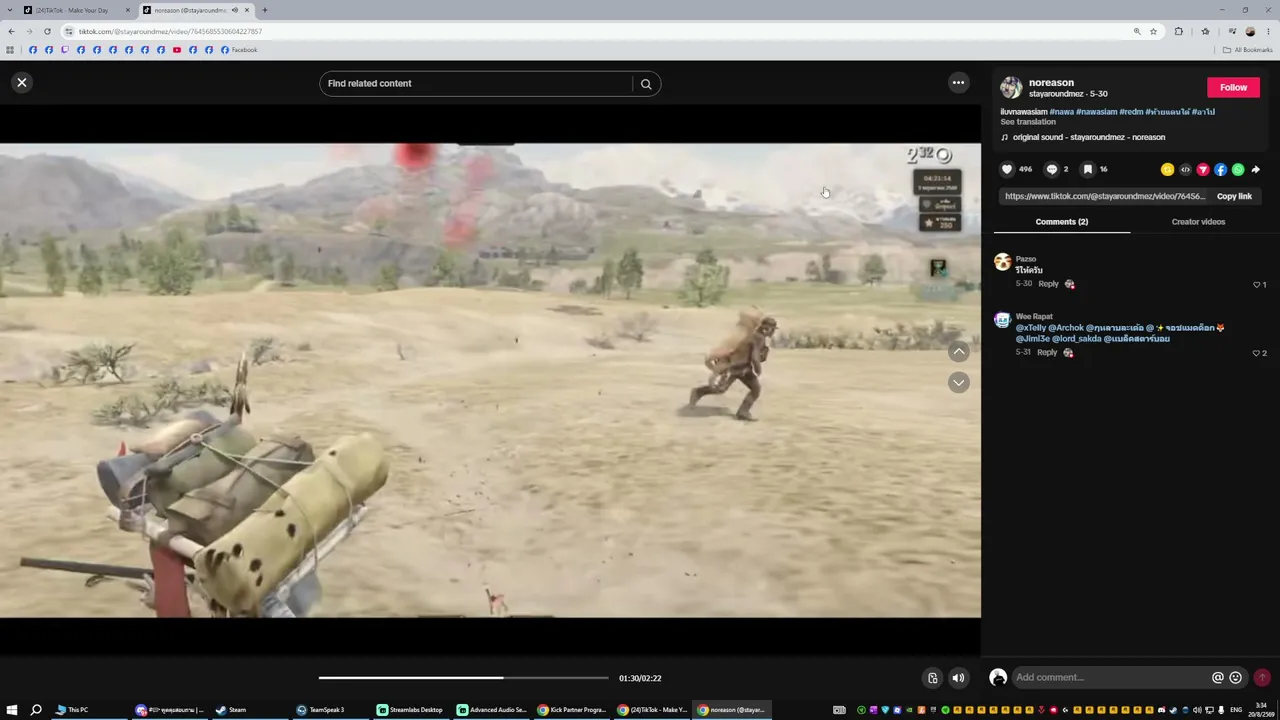Like Pazso's comment
1280x720 pixels.
(1257, 285)
